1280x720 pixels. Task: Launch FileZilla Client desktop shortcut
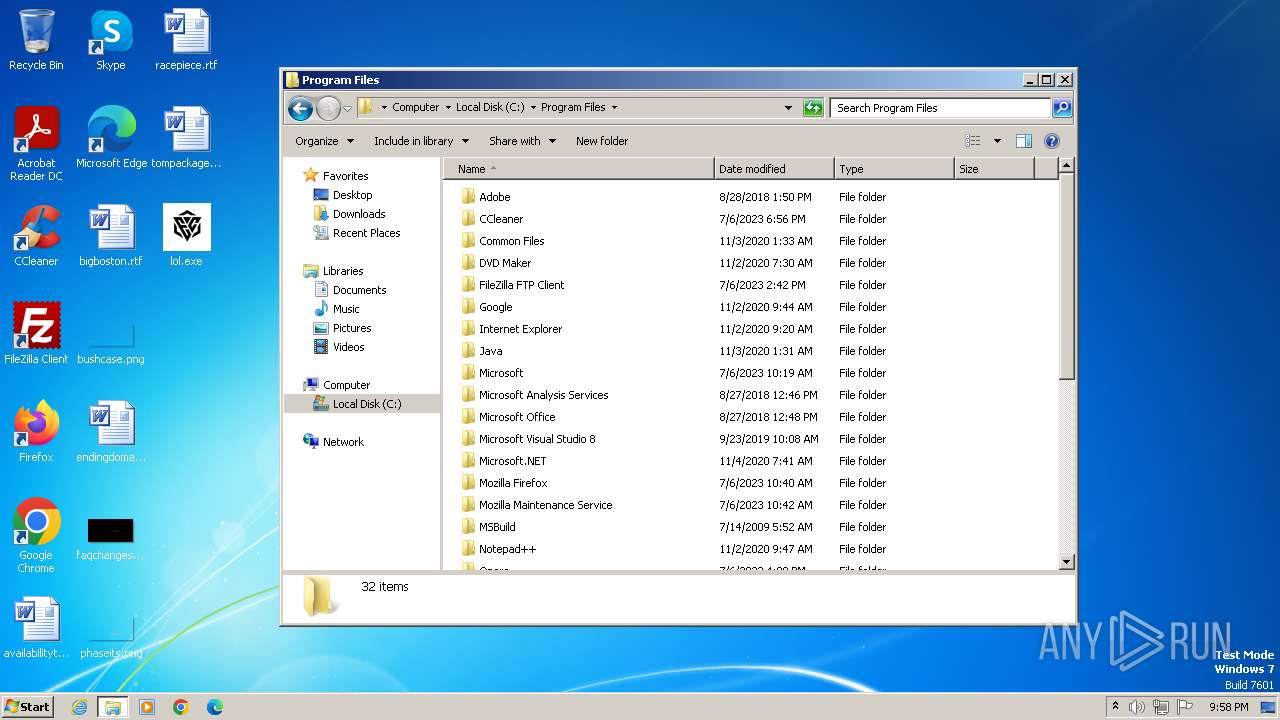coord(36,334)
